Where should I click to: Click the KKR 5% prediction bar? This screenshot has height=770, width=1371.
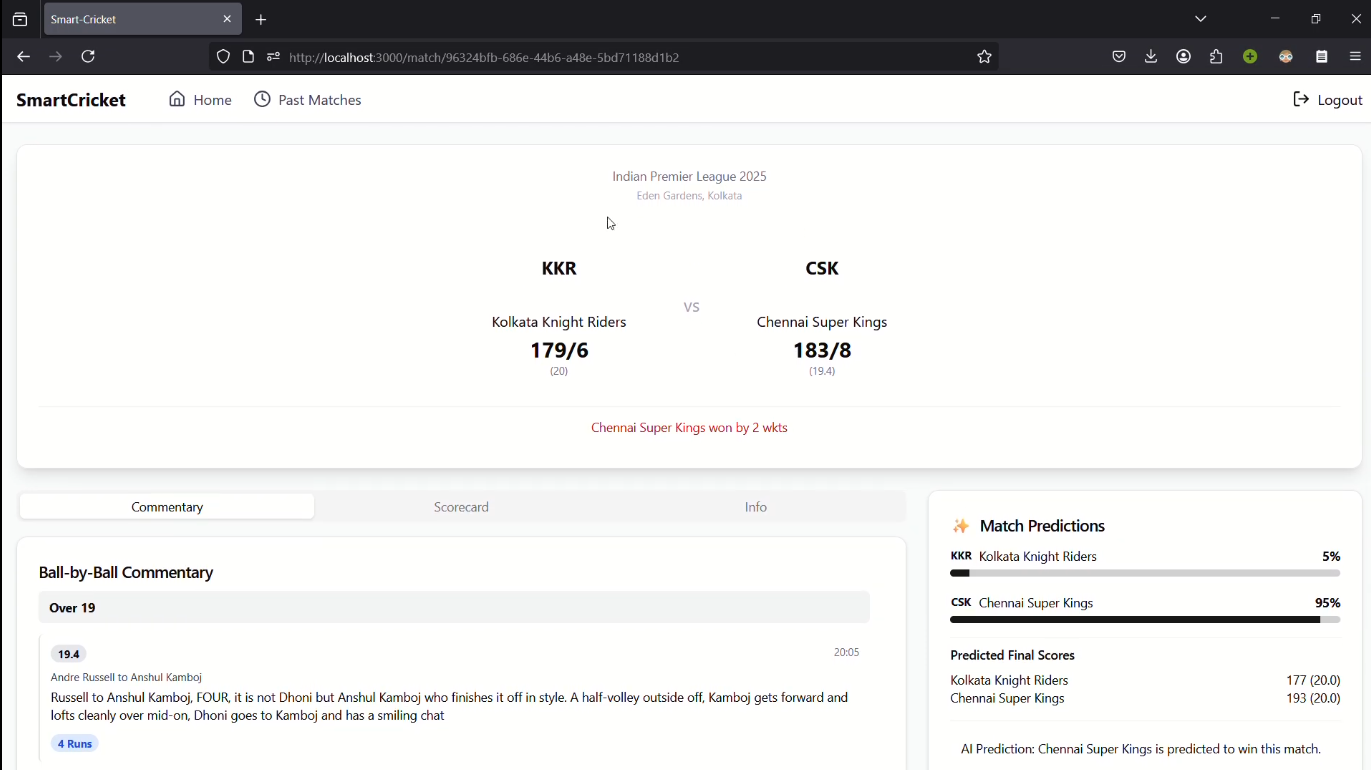point(1145,574)
